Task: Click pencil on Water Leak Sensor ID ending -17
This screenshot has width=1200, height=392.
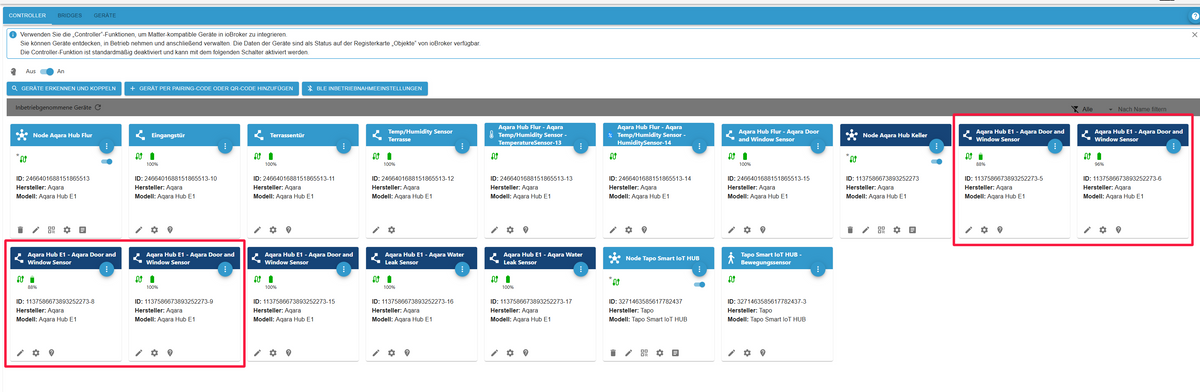Action: click(x=494, y=352)
